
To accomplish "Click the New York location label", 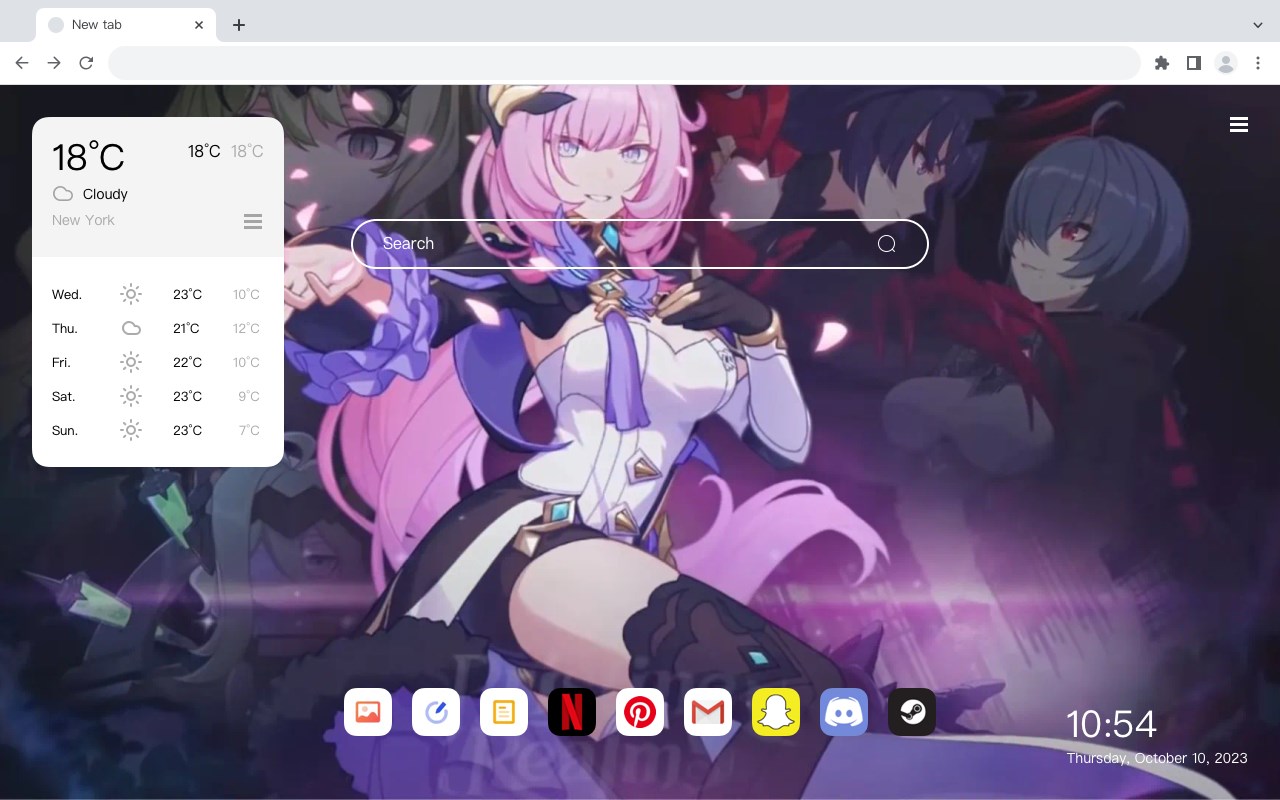I will (83, 220).
